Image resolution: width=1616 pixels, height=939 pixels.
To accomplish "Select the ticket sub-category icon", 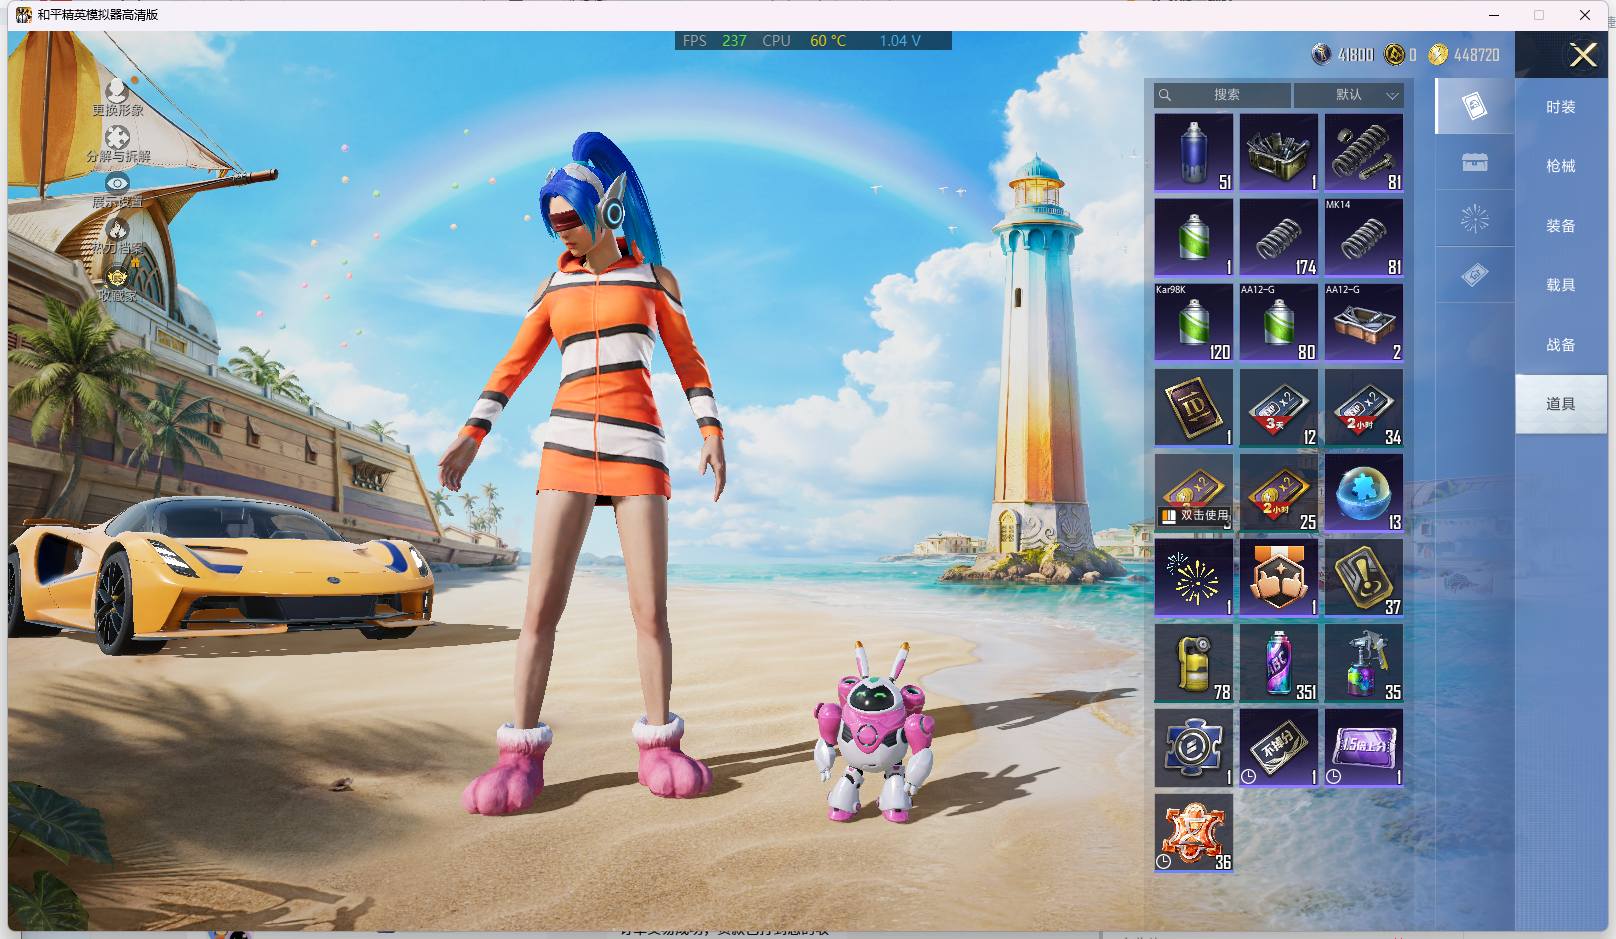I will [x=1474, y=275].
